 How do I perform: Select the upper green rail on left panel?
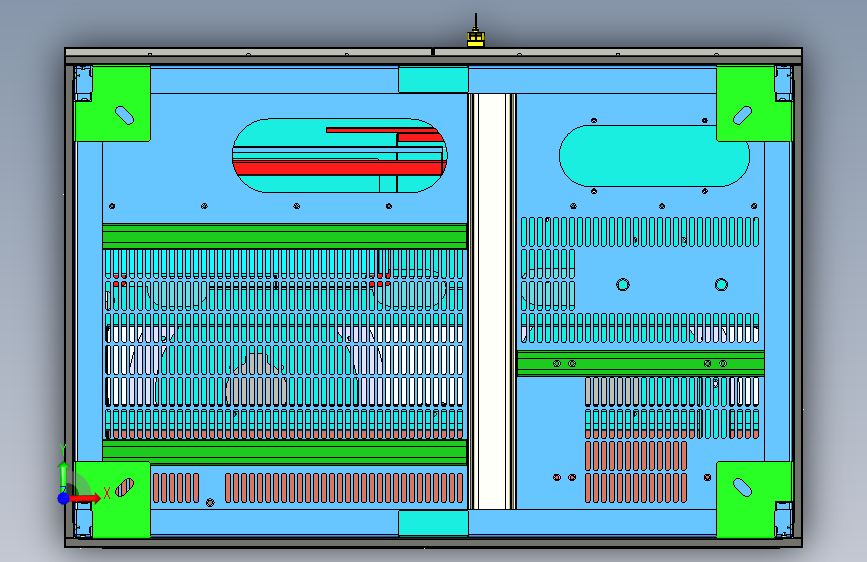click(284, 236)
